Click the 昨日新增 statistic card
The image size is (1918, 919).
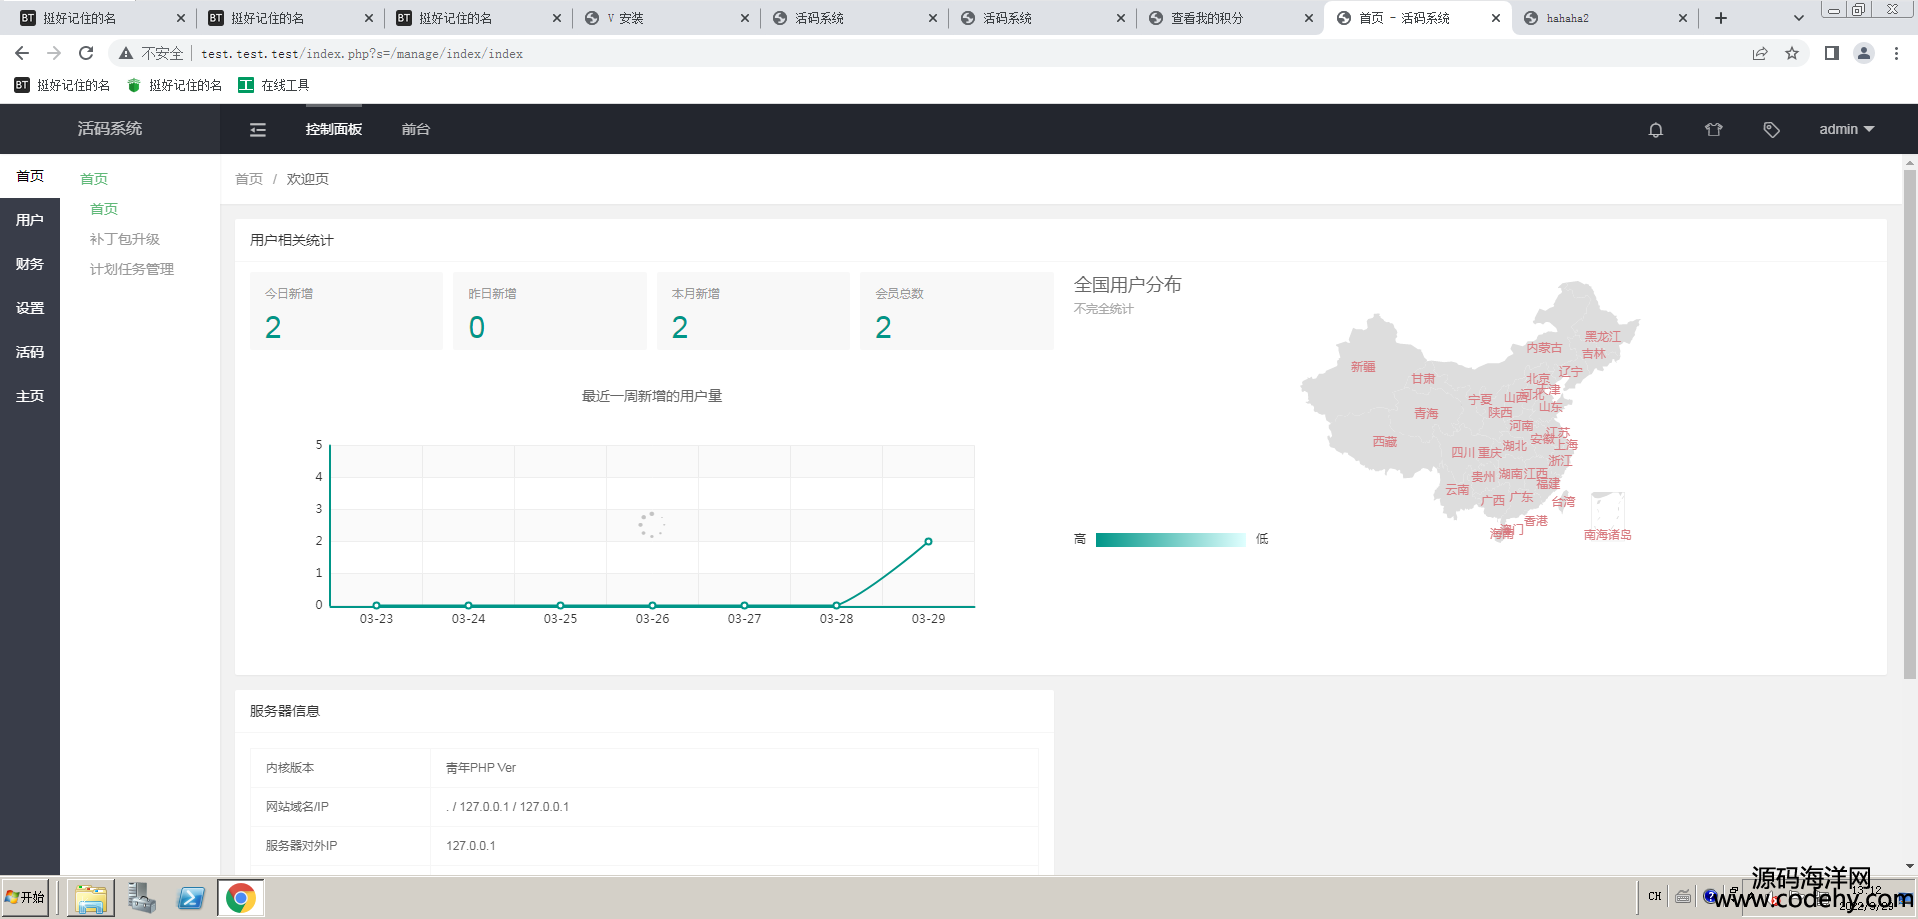pos(549,311)
